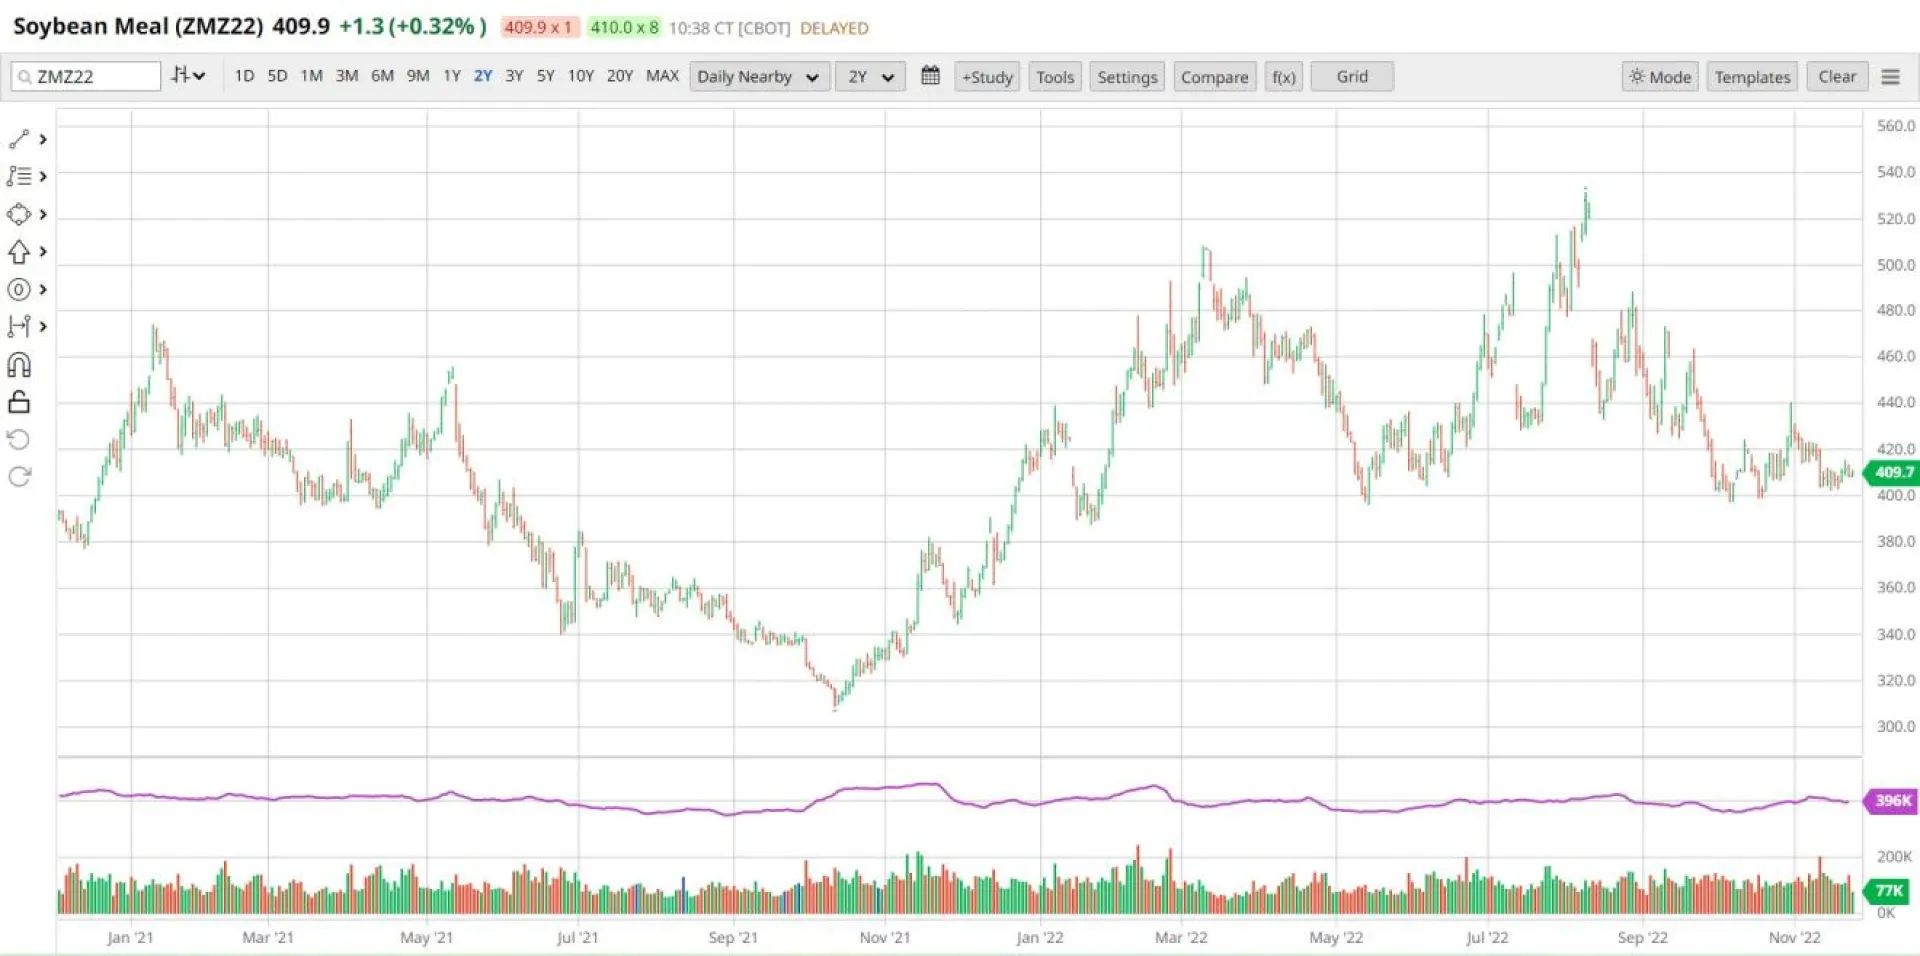The width and height of the screenshot is (1920, 956).
Task: Select the trendline drawing tool
Action: (x=18, y=139)
